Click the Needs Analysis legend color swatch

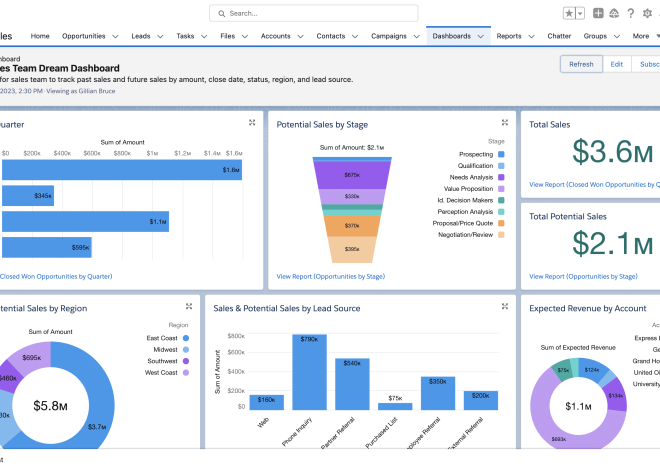(501, 177)
